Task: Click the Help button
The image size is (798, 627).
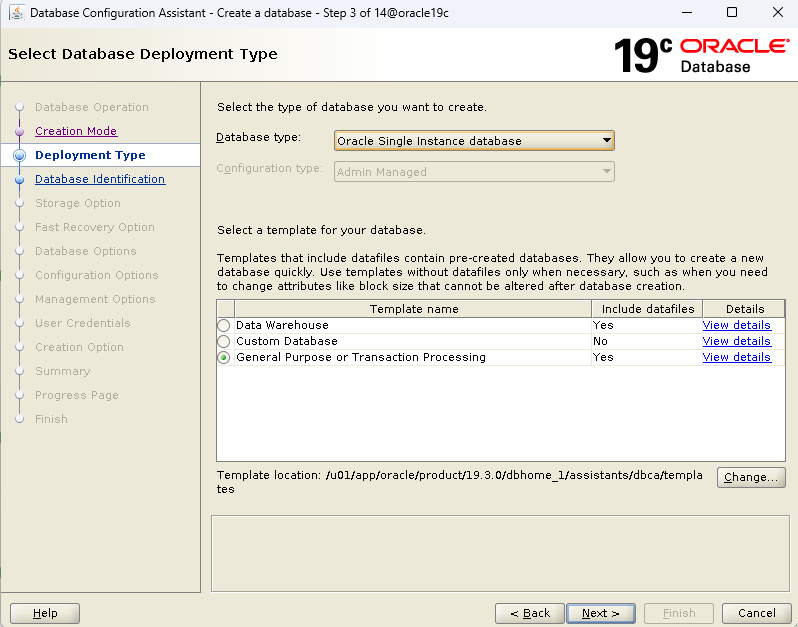Action: (x=45, y=613)
